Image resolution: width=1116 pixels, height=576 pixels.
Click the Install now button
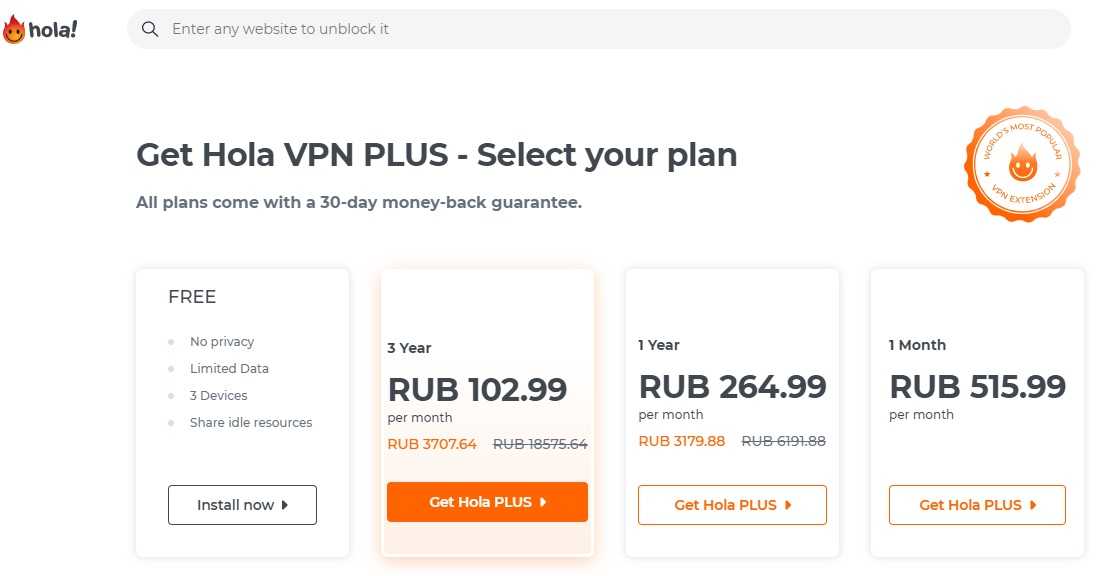tap(242, 505)
